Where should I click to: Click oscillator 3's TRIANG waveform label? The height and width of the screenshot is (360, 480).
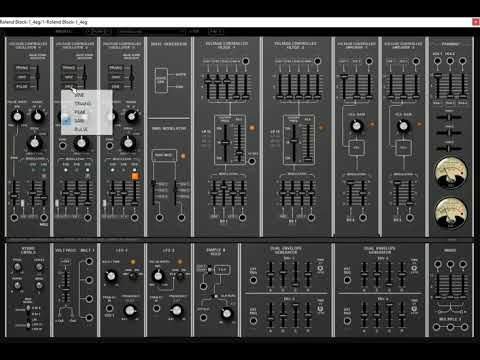pyautogui.click(x=116, y=68)
